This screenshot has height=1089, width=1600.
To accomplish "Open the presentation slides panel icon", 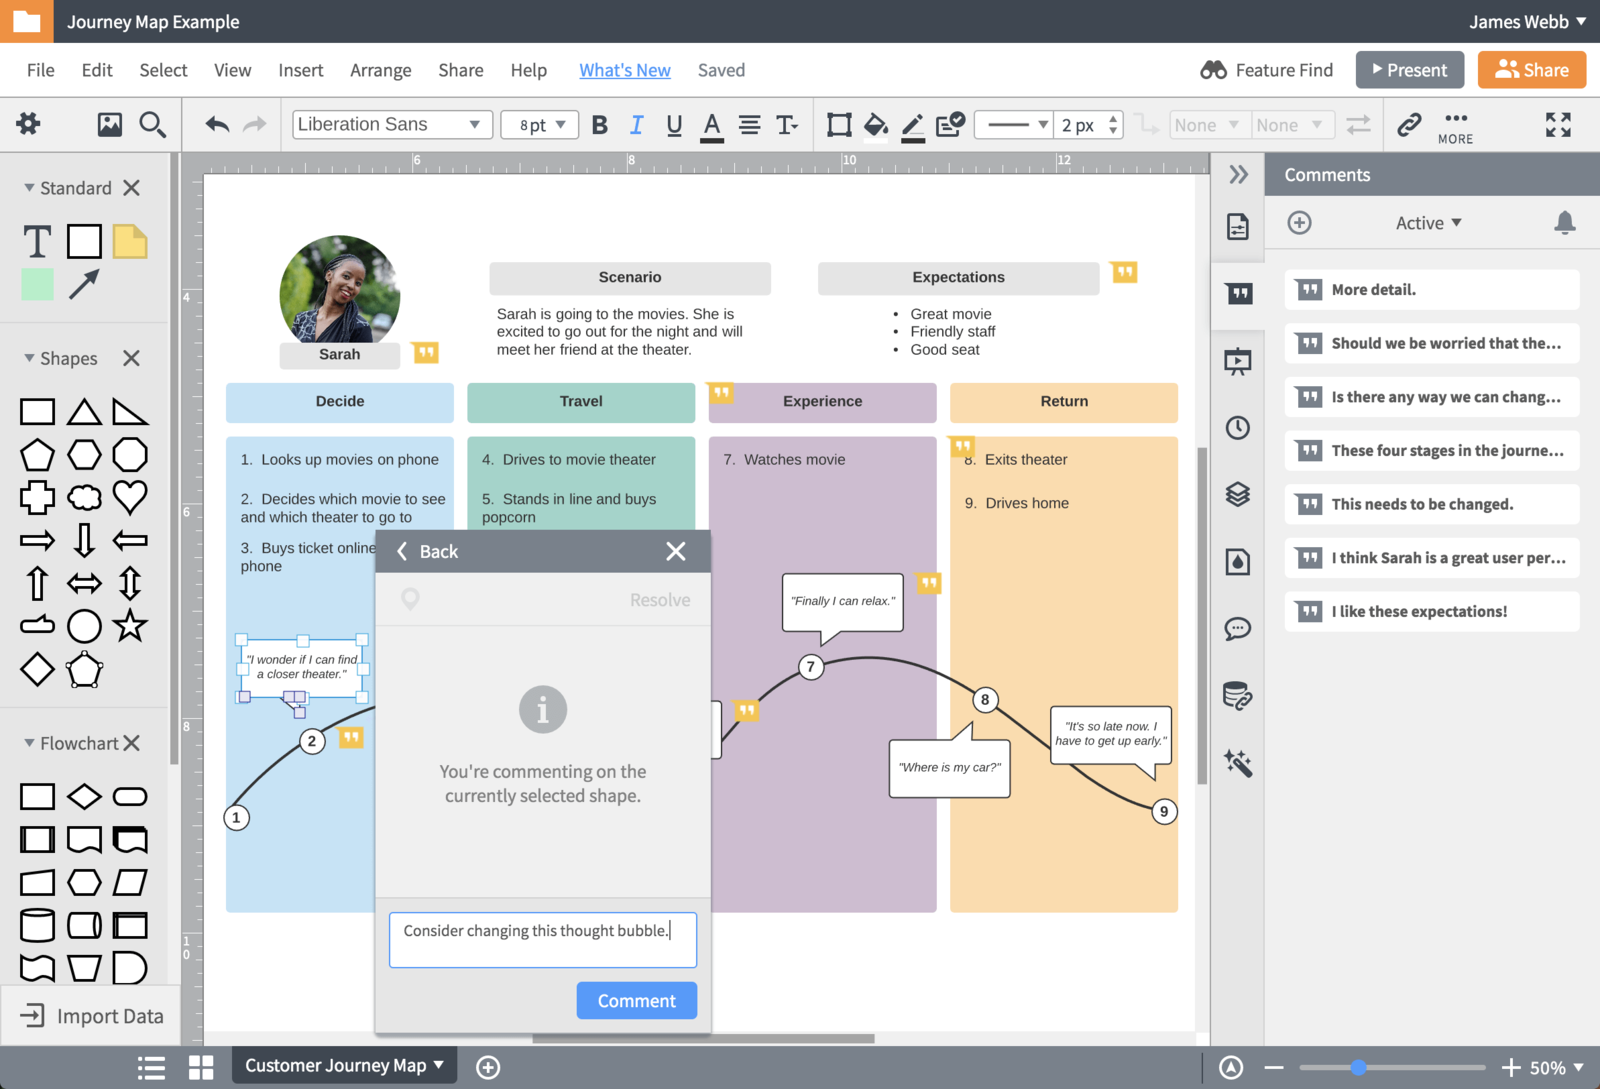I will click(x=1238, y=361).
